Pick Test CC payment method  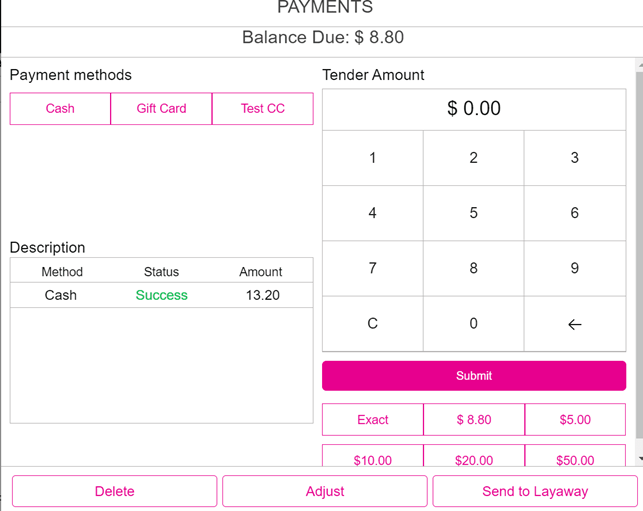[262, 109]
